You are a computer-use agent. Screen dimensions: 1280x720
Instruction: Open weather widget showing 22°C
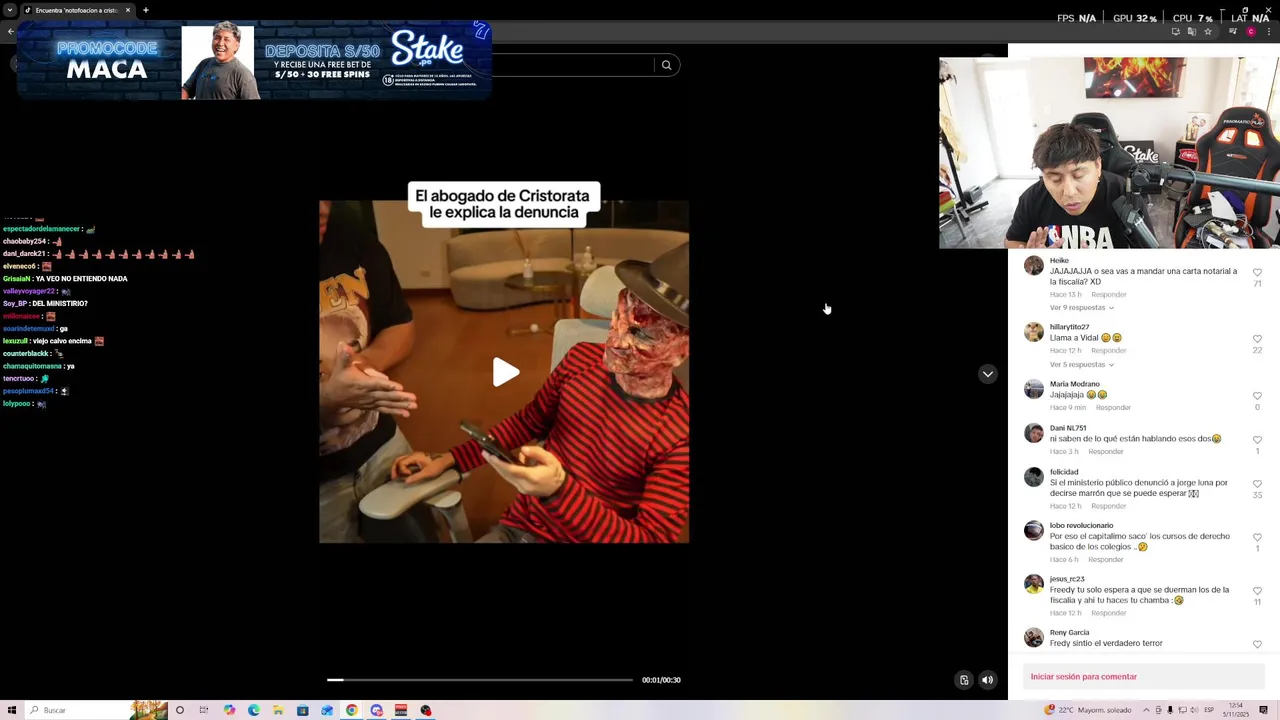pos(1089,710)
